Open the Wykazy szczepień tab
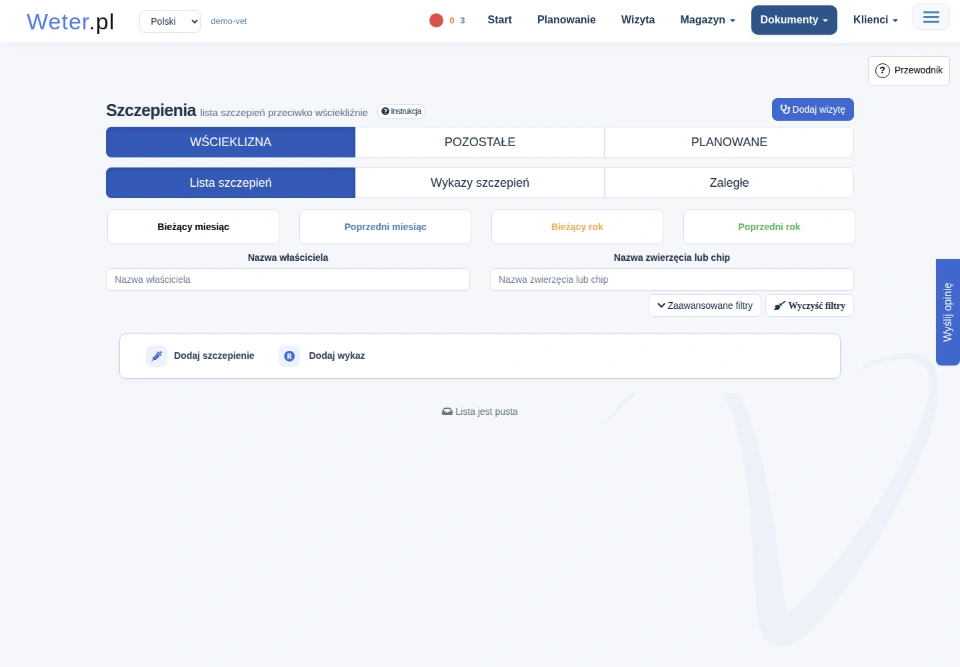The height and width of the screenshot is (667, 960). click(x=480, y=183)
